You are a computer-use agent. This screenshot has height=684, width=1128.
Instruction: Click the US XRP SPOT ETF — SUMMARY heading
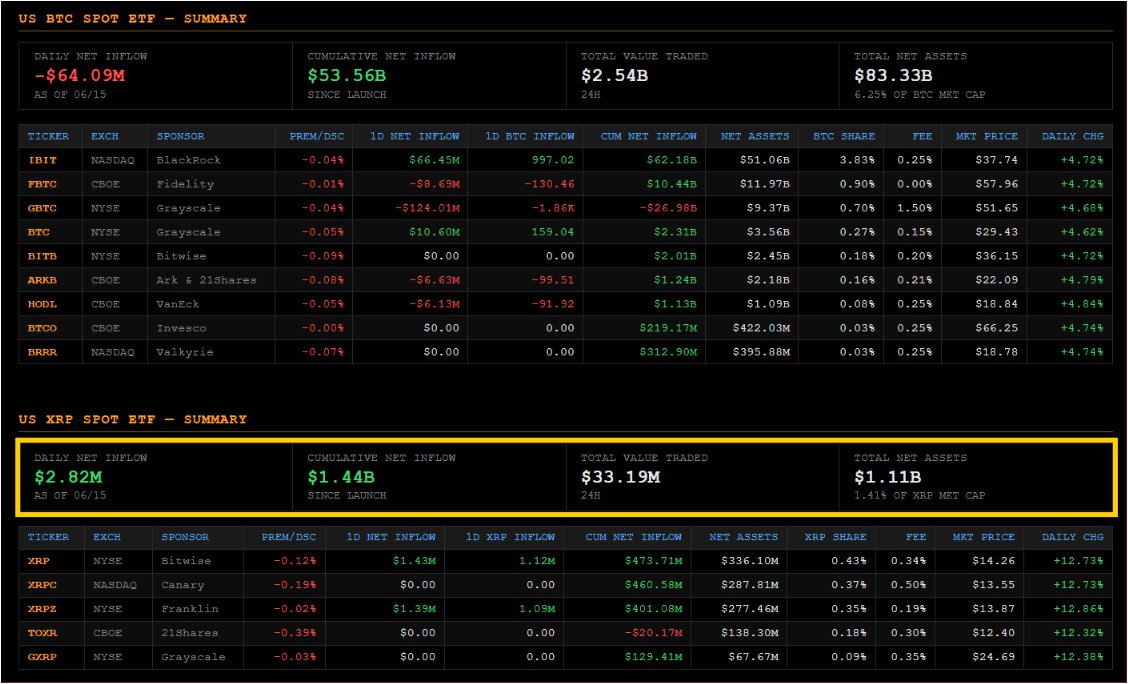pos(132,419)
